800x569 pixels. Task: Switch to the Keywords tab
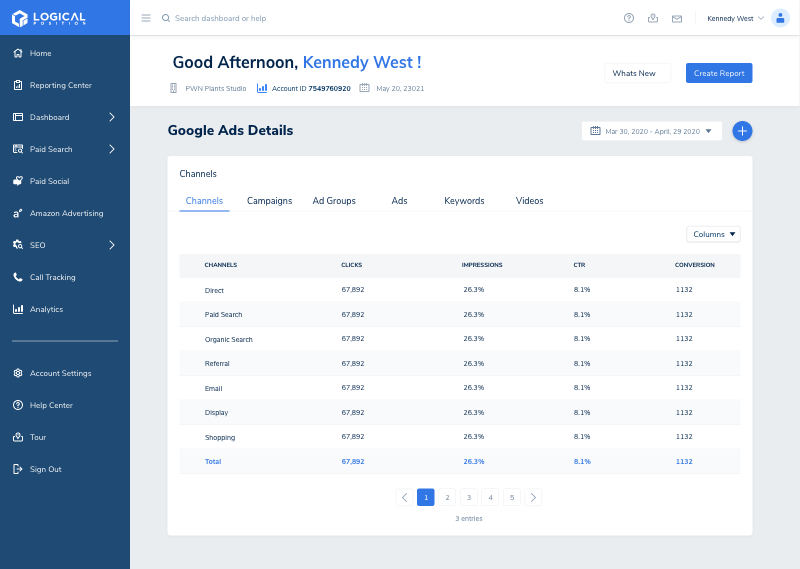point(464,201)
